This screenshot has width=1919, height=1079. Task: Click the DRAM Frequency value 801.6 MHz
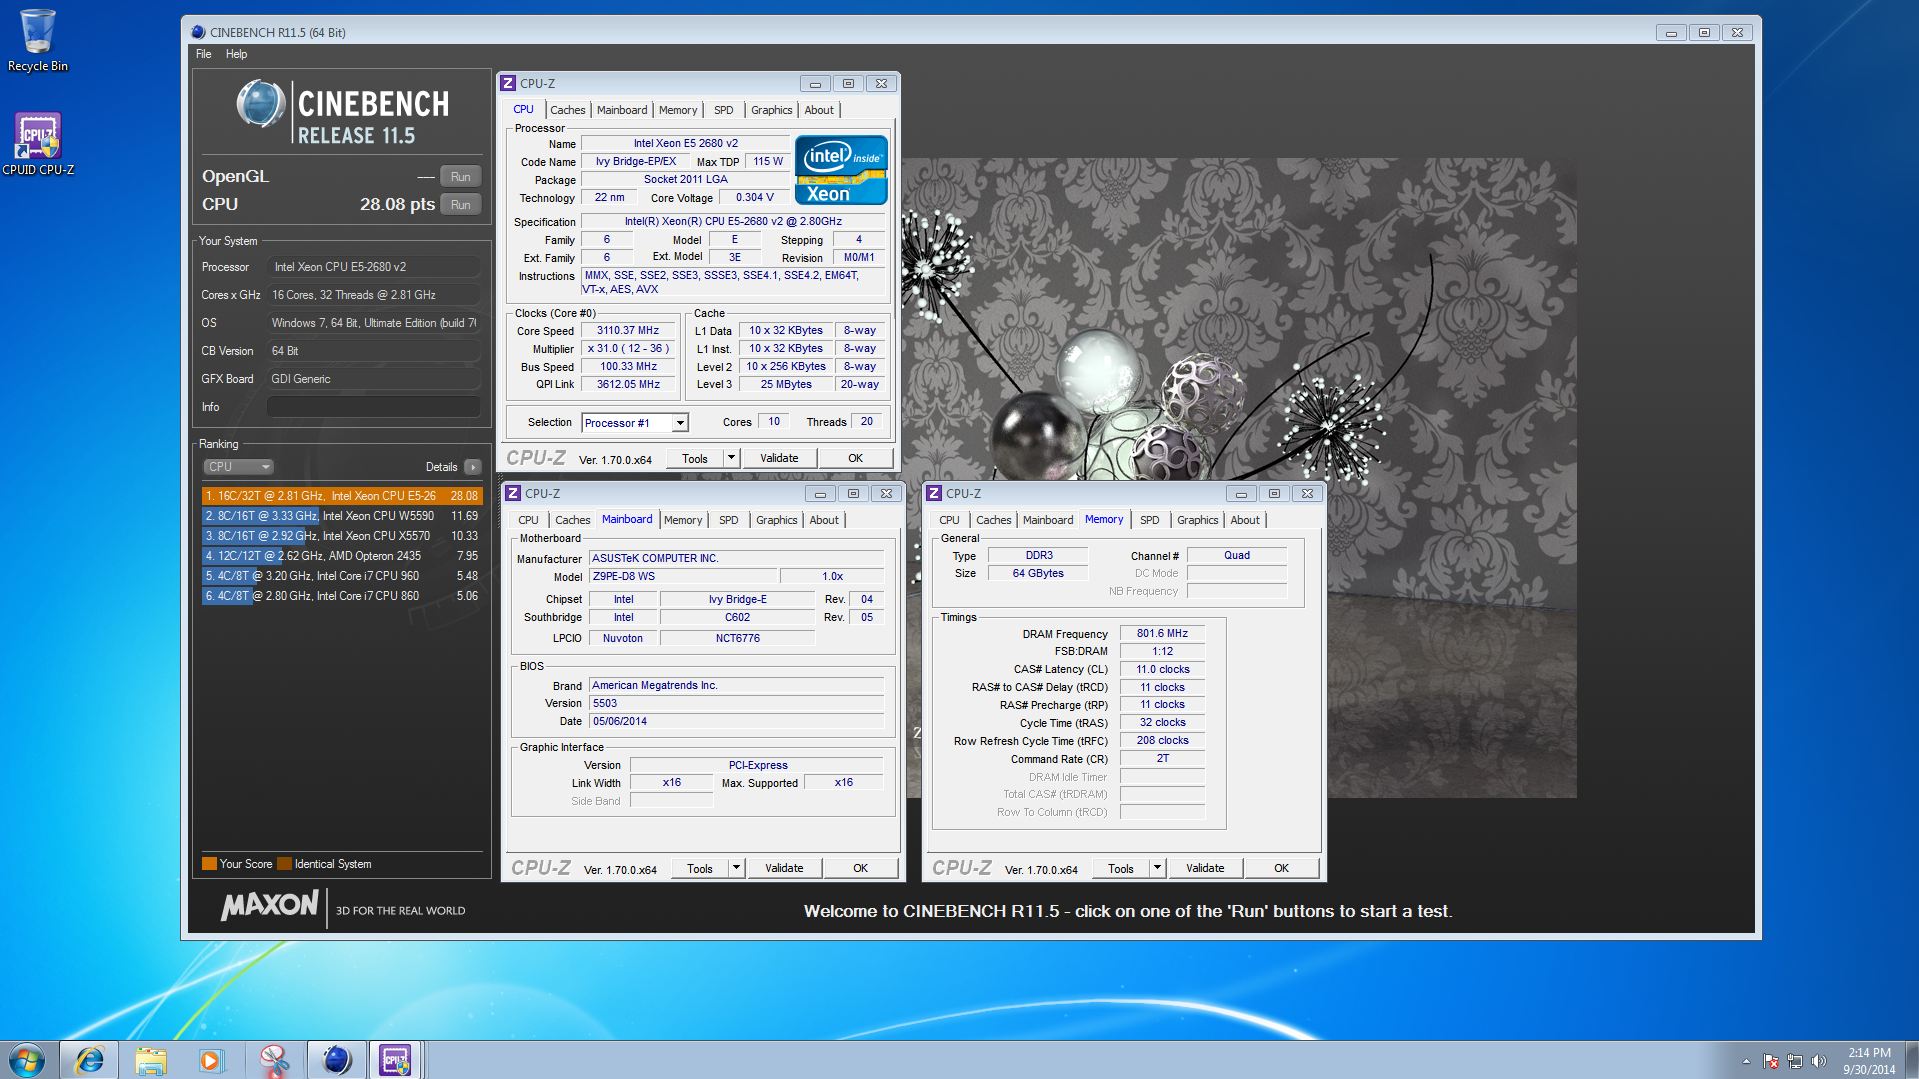[x=1162, y=633]
